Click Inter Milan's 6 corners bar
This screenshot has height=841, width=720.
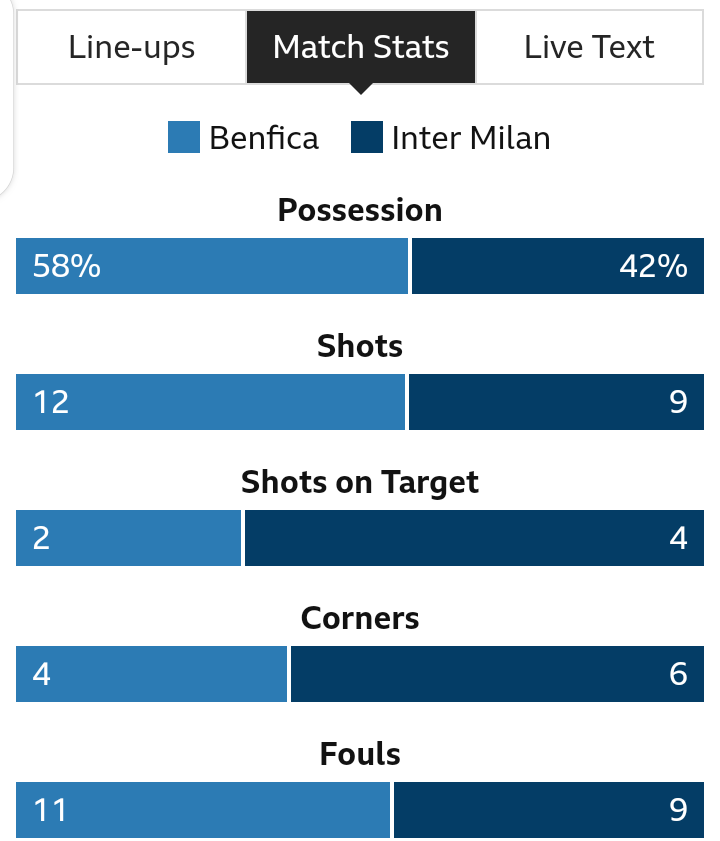[x=497, y=674]
